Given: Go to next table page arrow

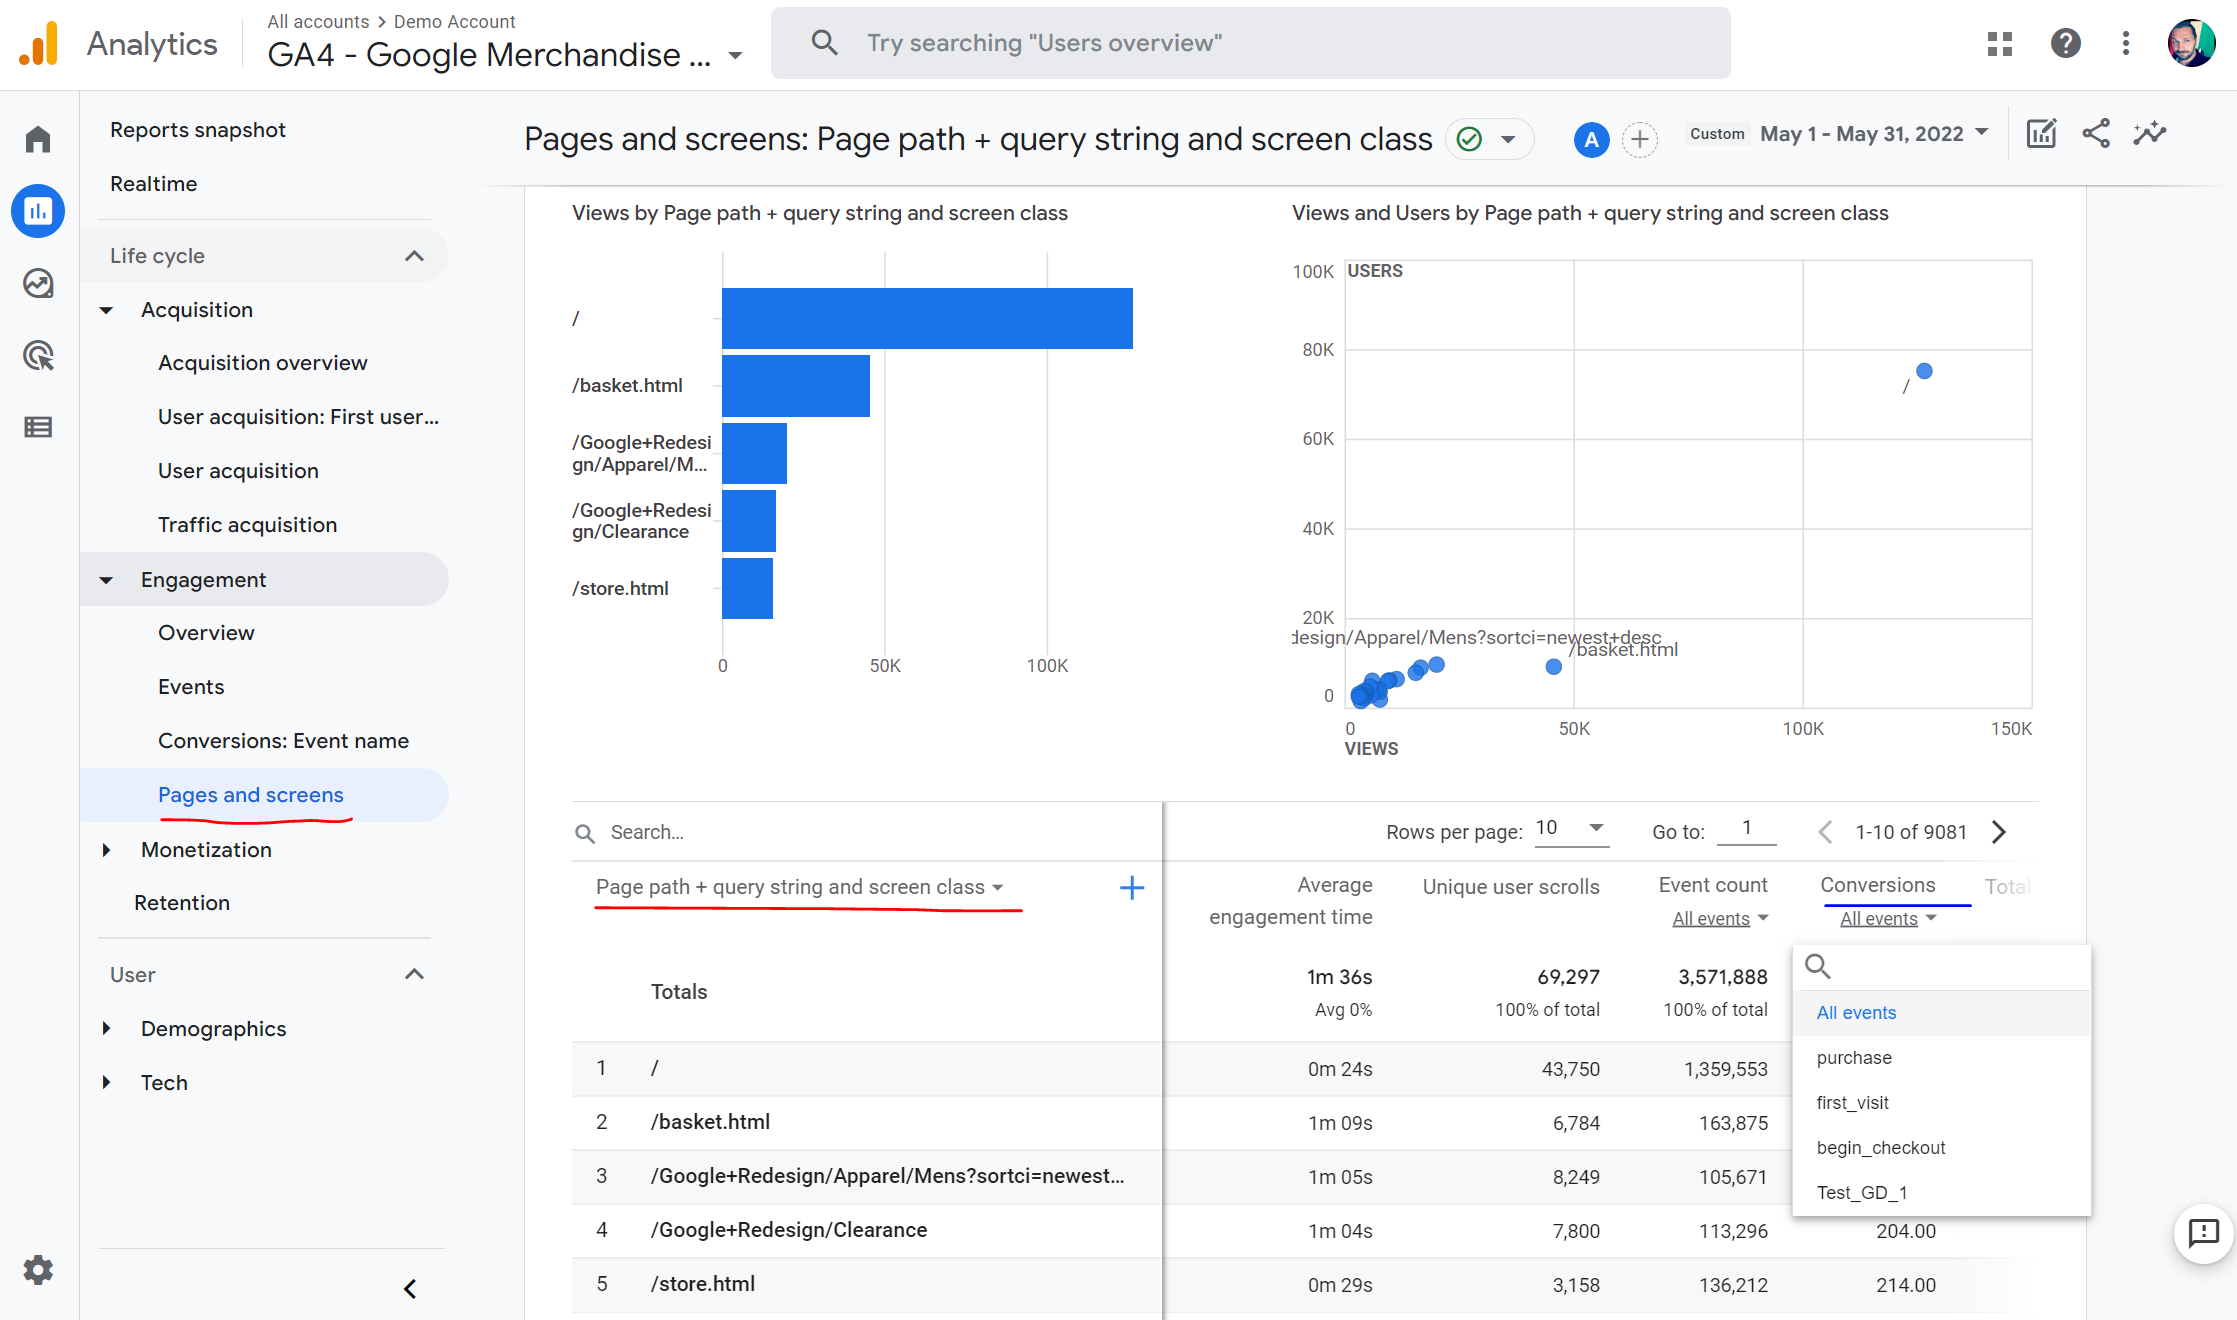Looking at the screenshot, I should pyautogui.click(x=1998, y=832).
